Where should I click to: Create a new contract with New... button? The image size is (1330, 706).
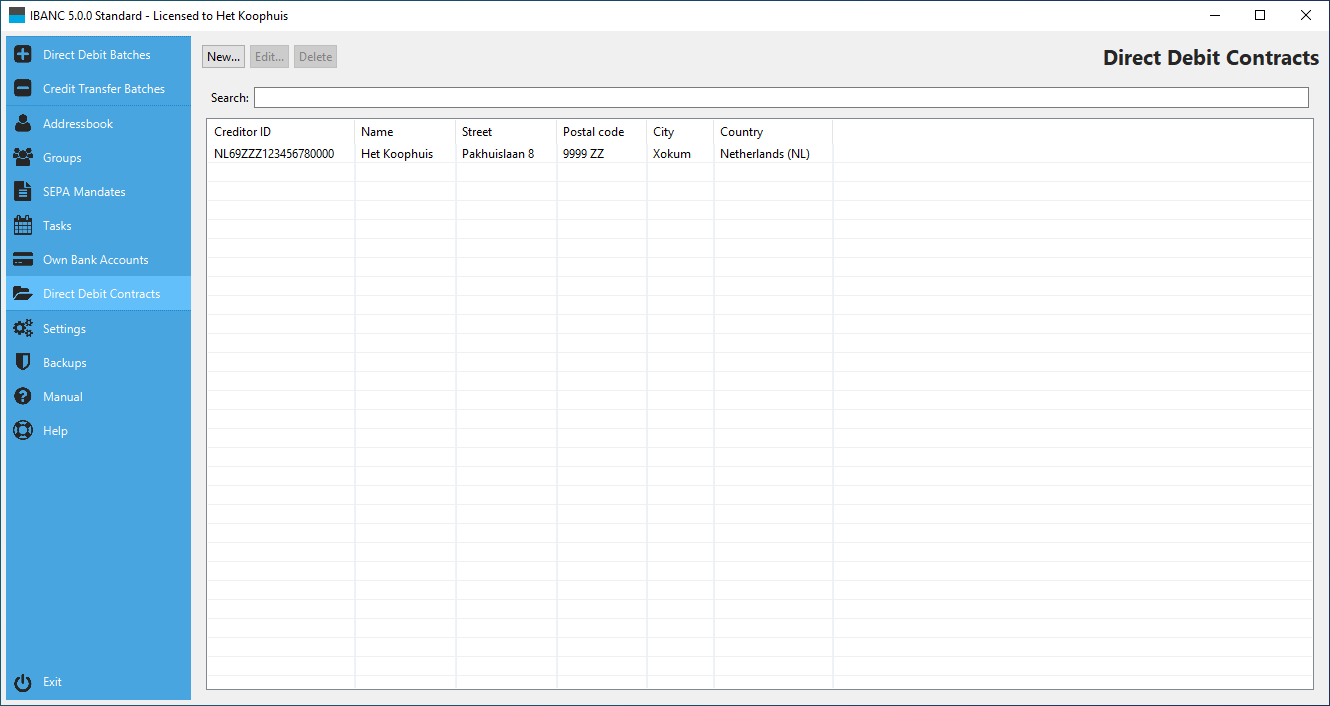223,57
